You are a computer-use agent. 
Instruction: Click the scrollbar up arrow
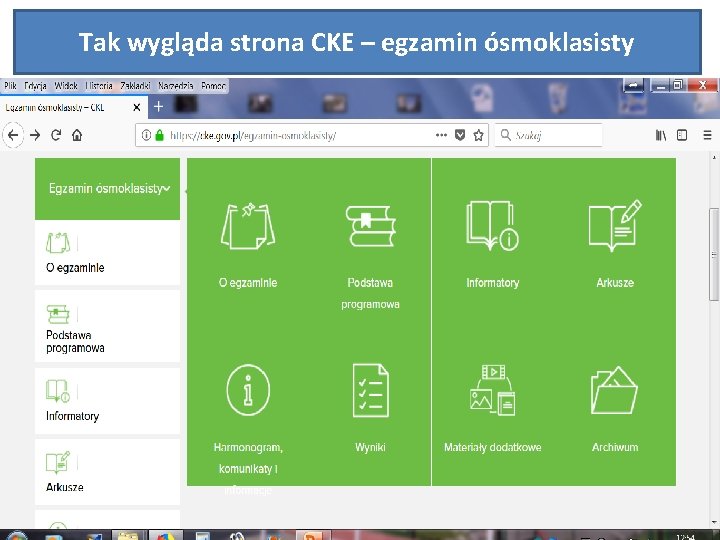coord(714,158)
